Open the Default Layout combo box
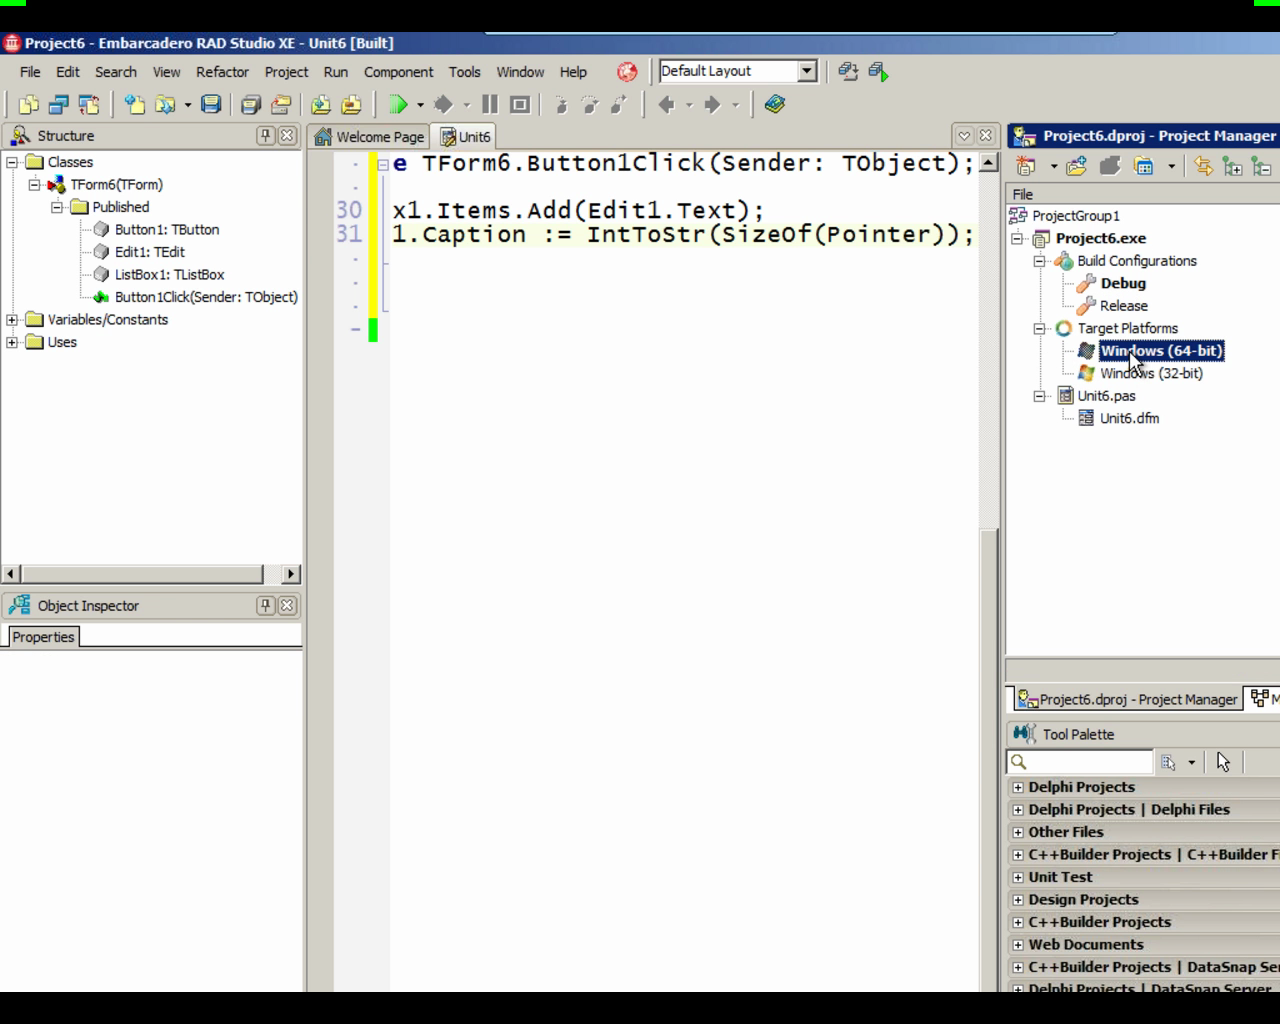The height and width of the screenshot is (1024, 1280). pyautogui.click(x=807, y=71)
